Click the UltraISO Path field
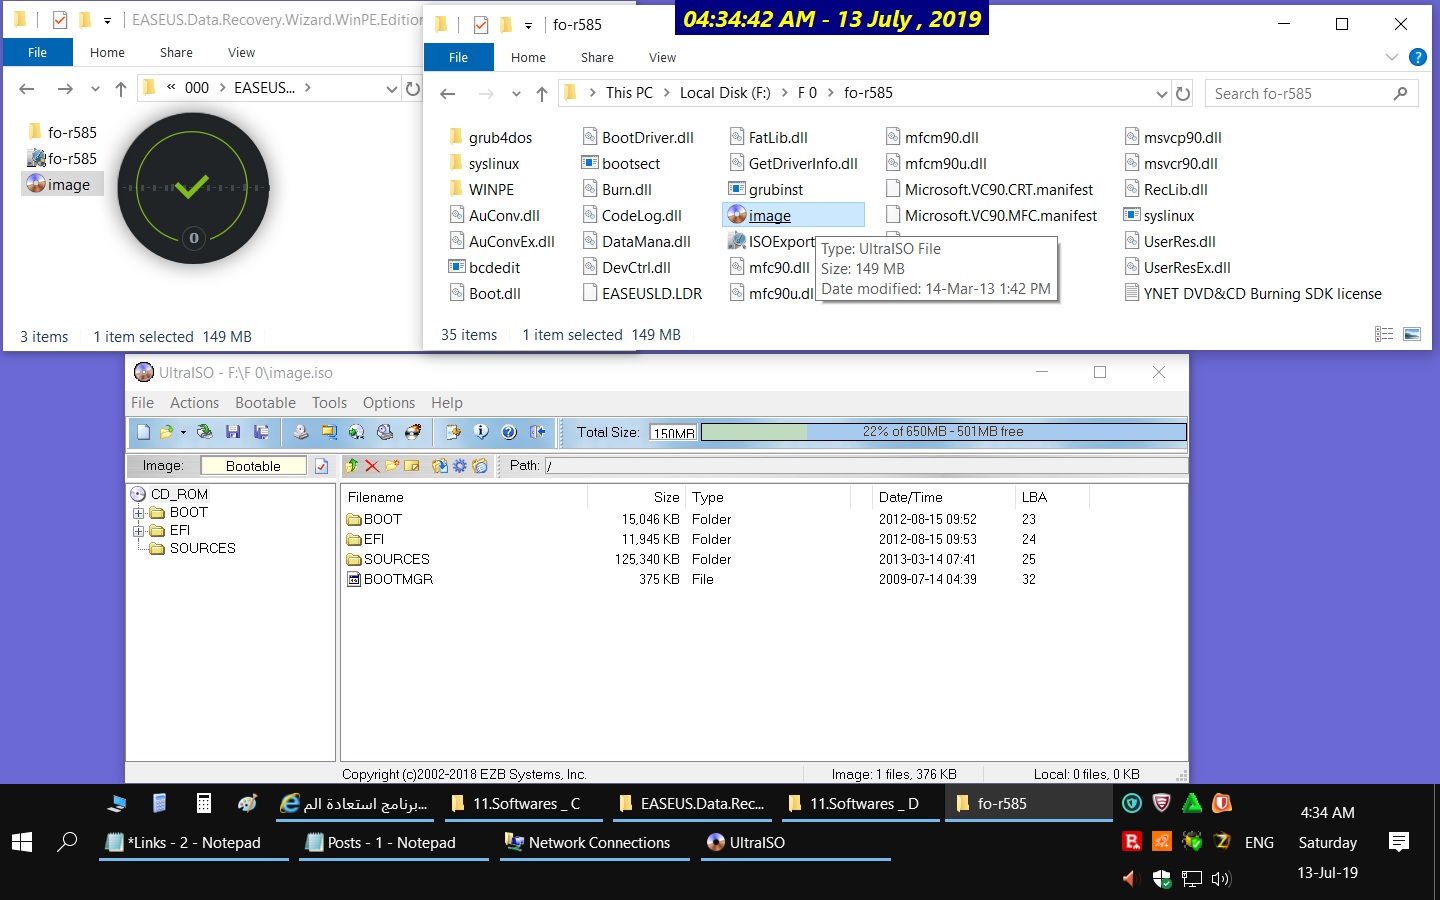Image resolution: width=1440 pixels, height=900 pixels. [866, 466]
